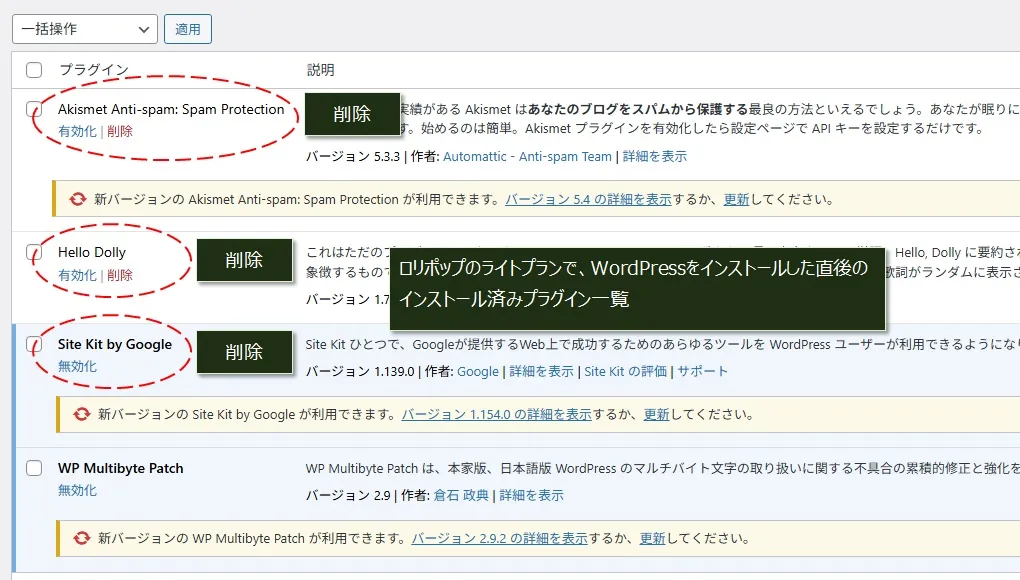Image resolution: width=1020 pixels, height=580 pixels.
Task: Select the Hello Dolly plugin checkbox
Action: coord(34,252)
